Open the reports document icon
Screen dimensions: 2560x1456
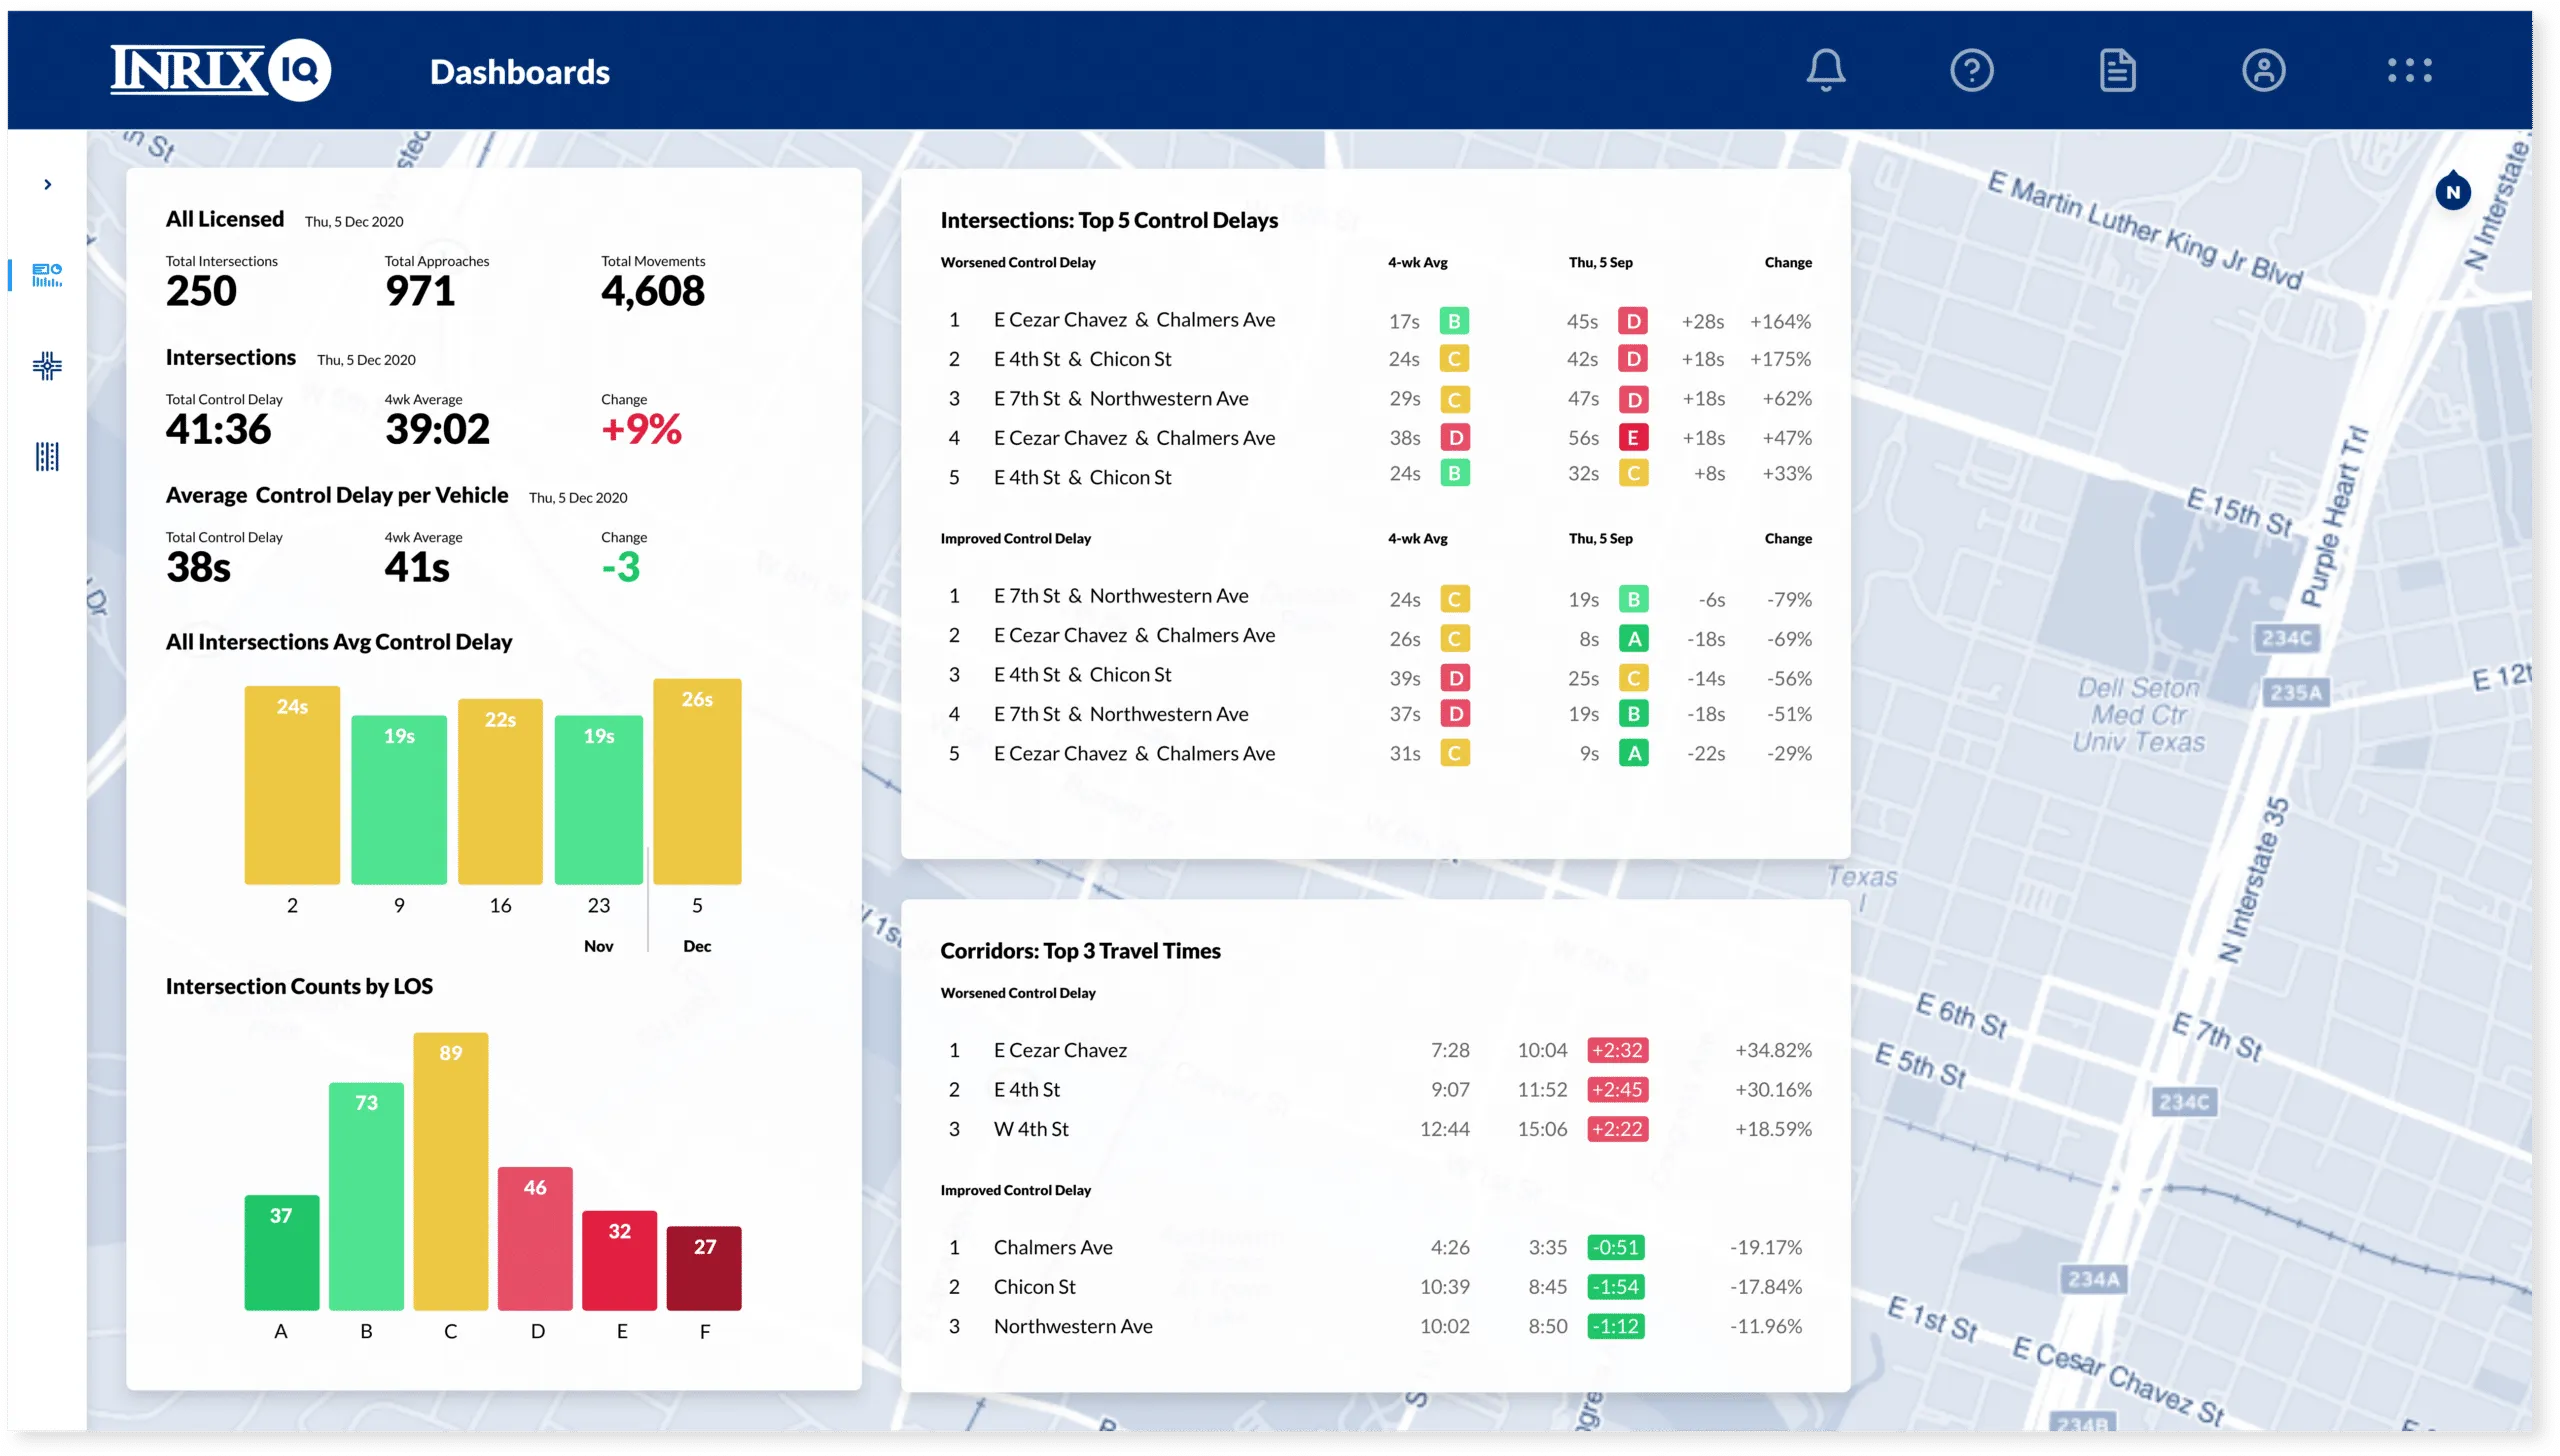click(2117, 70)
